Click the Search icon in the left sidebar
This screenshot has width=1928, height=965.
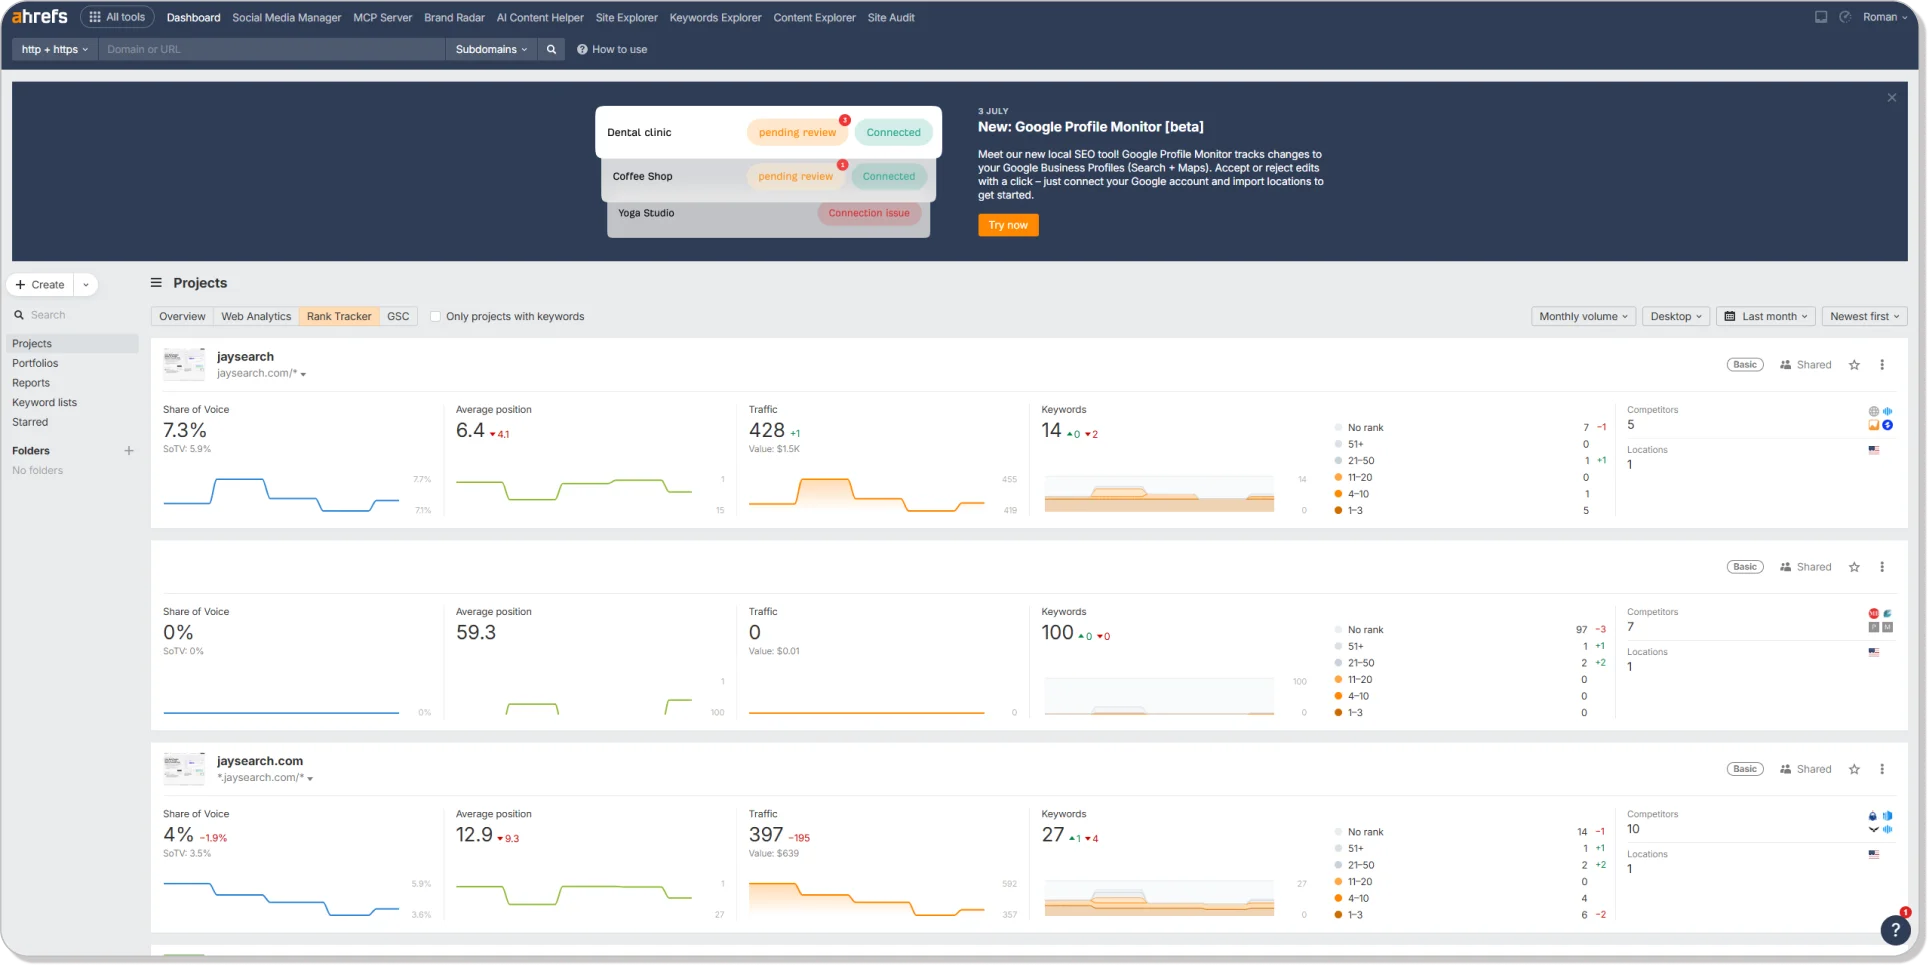[19, 314]
